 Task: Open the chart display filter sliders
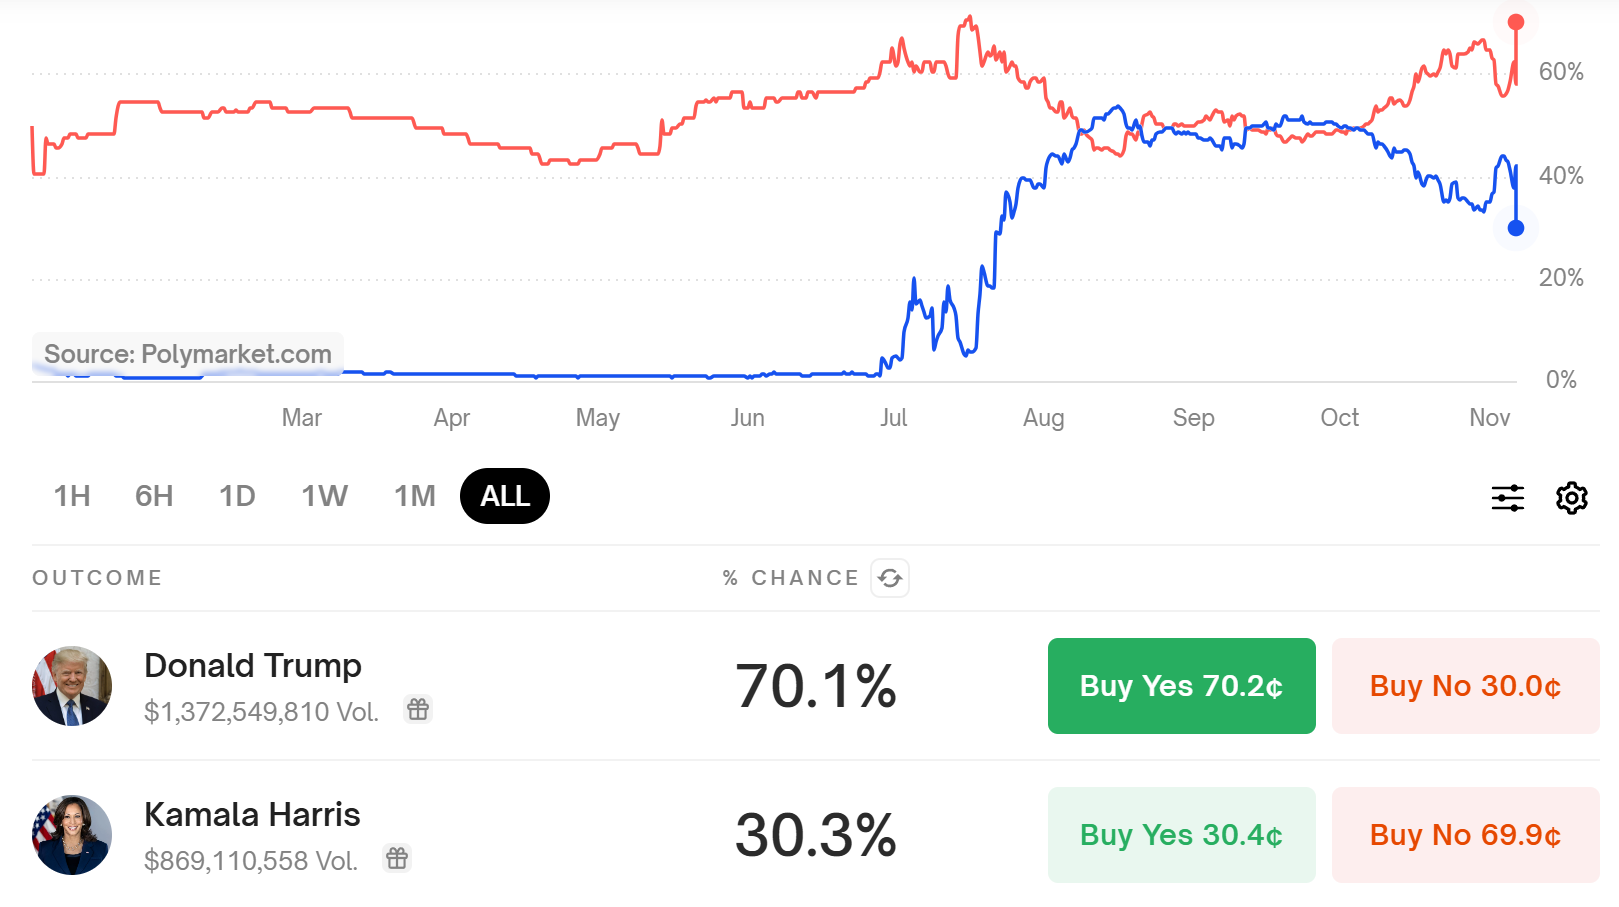1508,497
